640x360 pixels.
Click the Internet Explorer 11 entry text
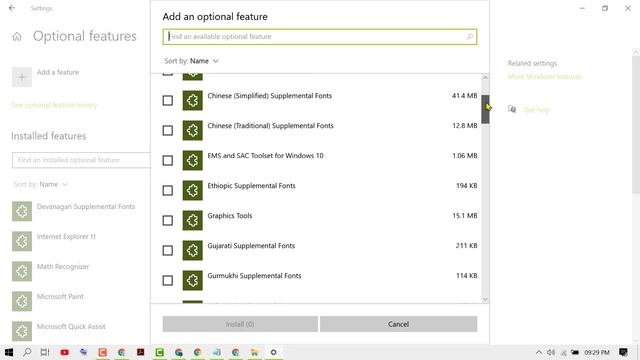click(66, 236)
